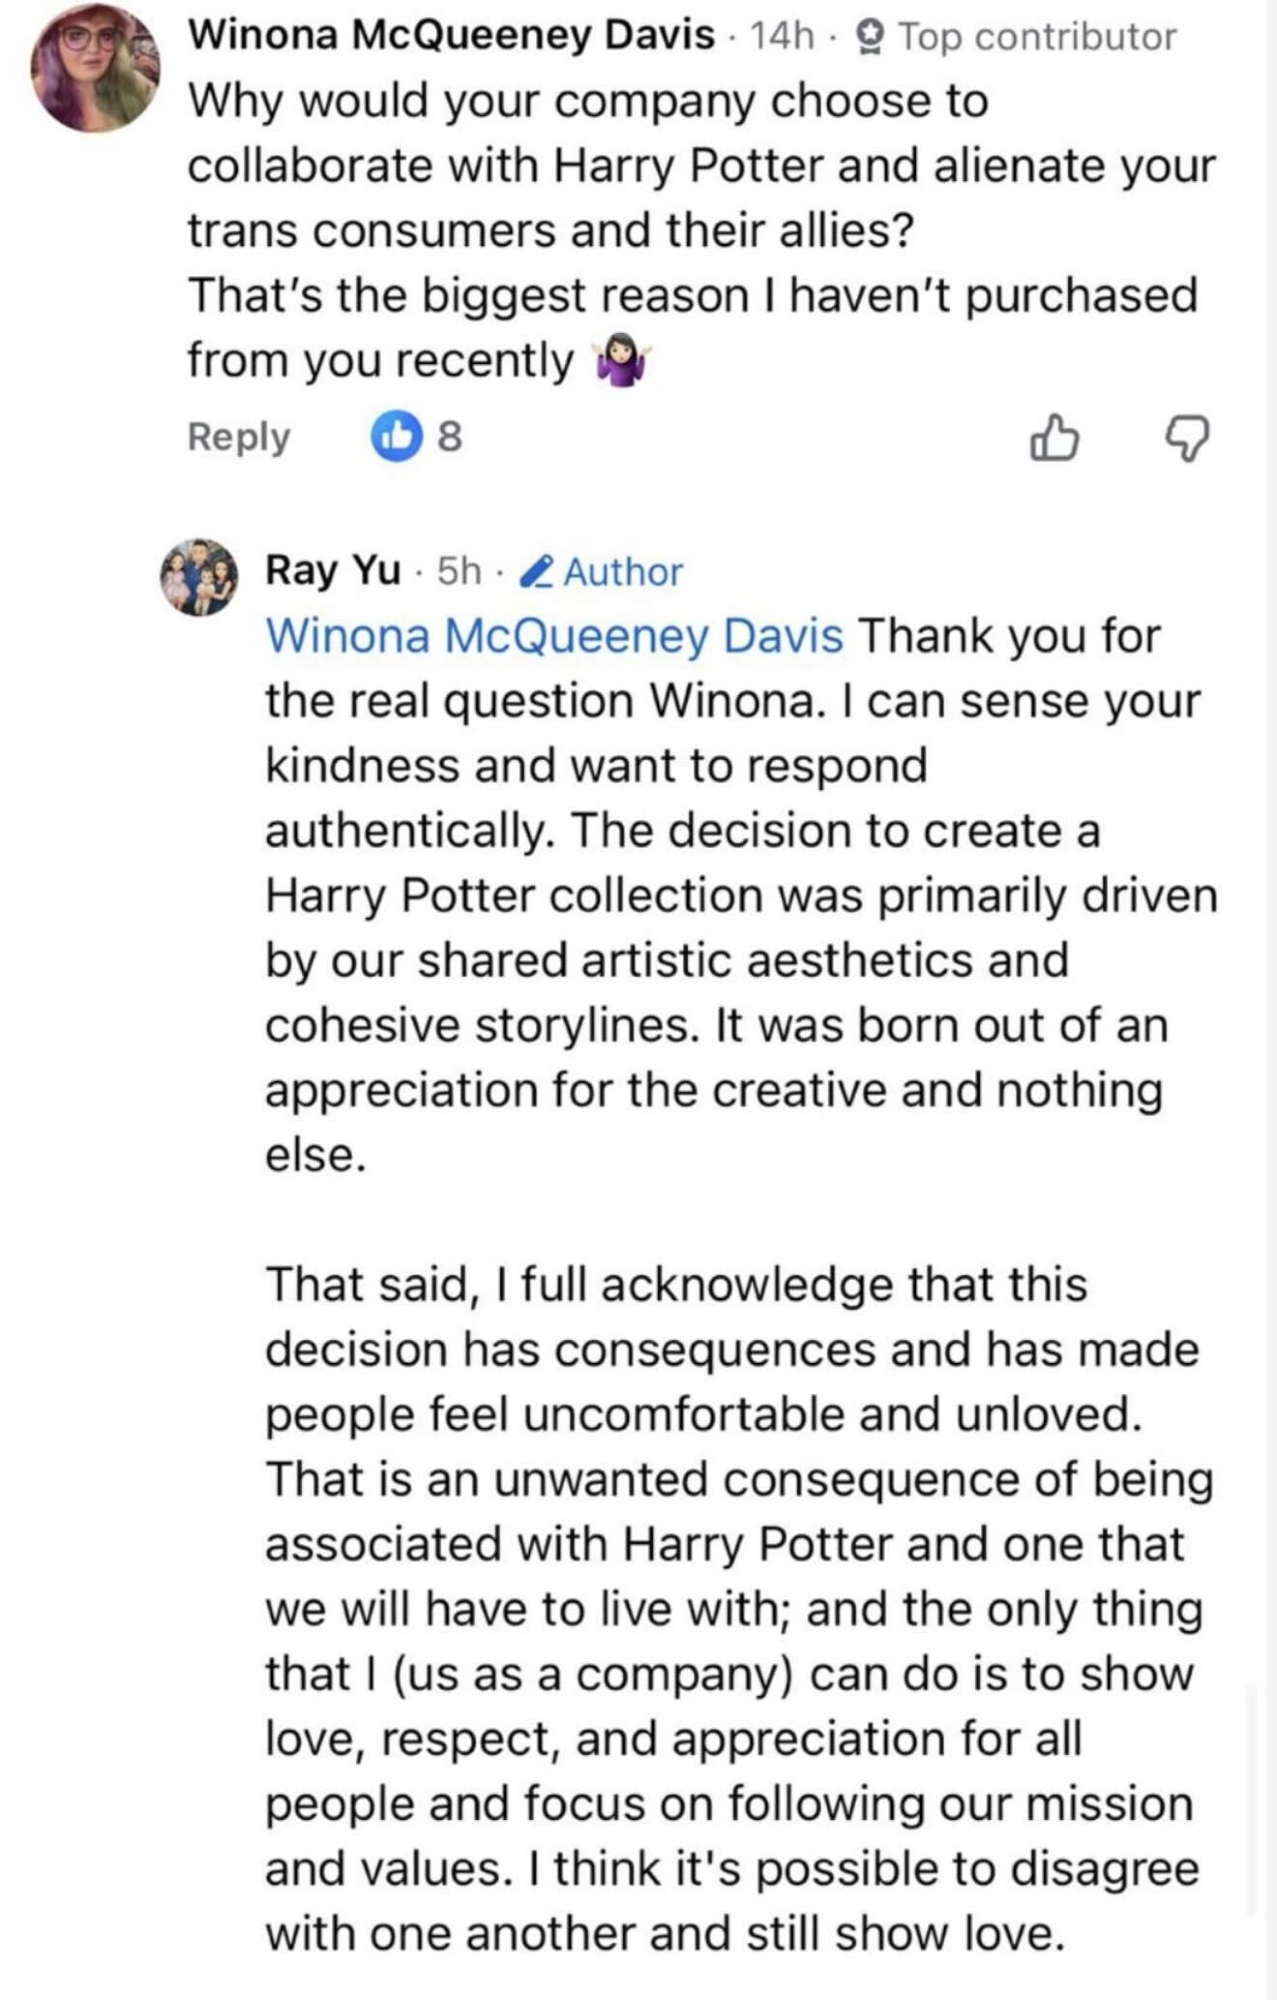Image resolution: width=1277 pixels, height=2000 pixels.
Task: Open the 5h reply timestamp
Action: pos(459,572)
